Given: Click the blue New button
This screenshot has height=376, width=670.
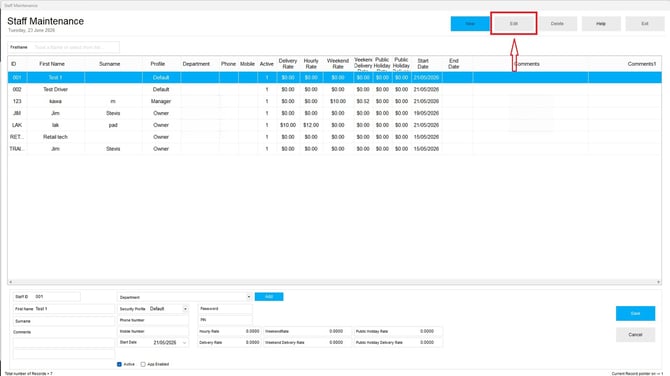Looking at the screenshot, I should (x=470, y=24).
